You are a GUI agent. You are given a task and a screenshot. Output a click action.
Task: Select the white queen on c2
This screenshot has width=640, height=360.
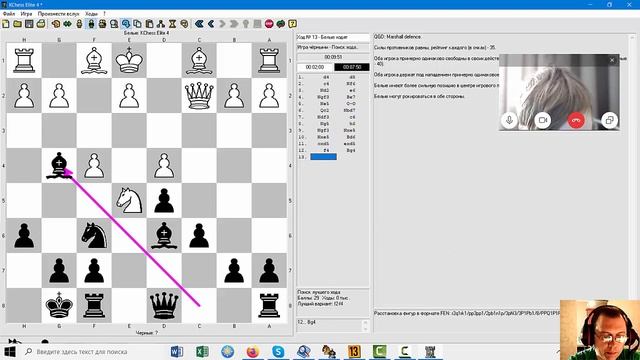199,96
